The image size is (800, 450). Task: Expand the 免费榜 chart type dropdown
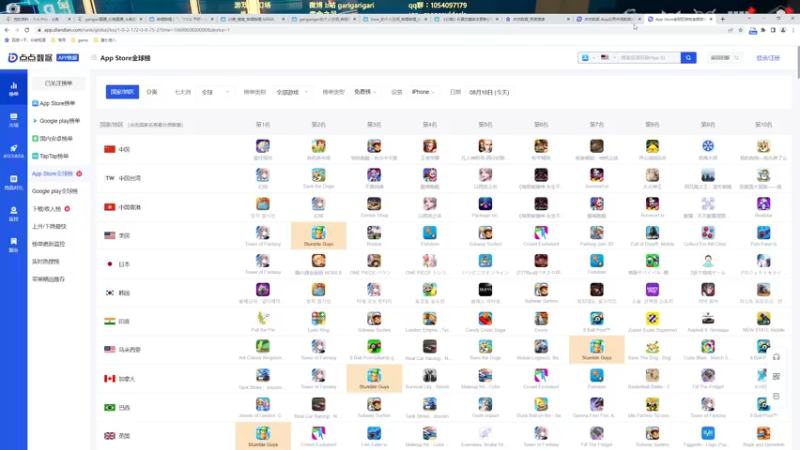pyautogui.click(x=365, y=92)
